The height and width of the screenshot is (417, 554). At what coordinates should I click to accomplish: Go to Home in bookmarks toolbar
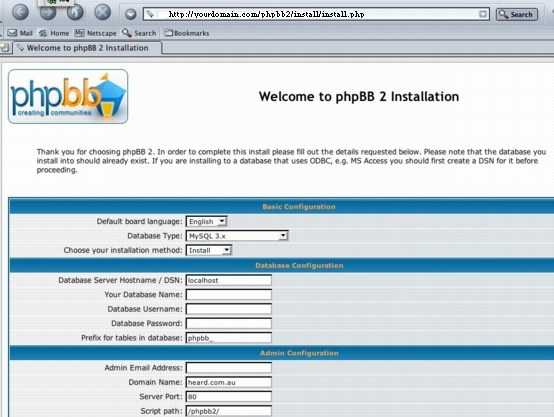54,33
